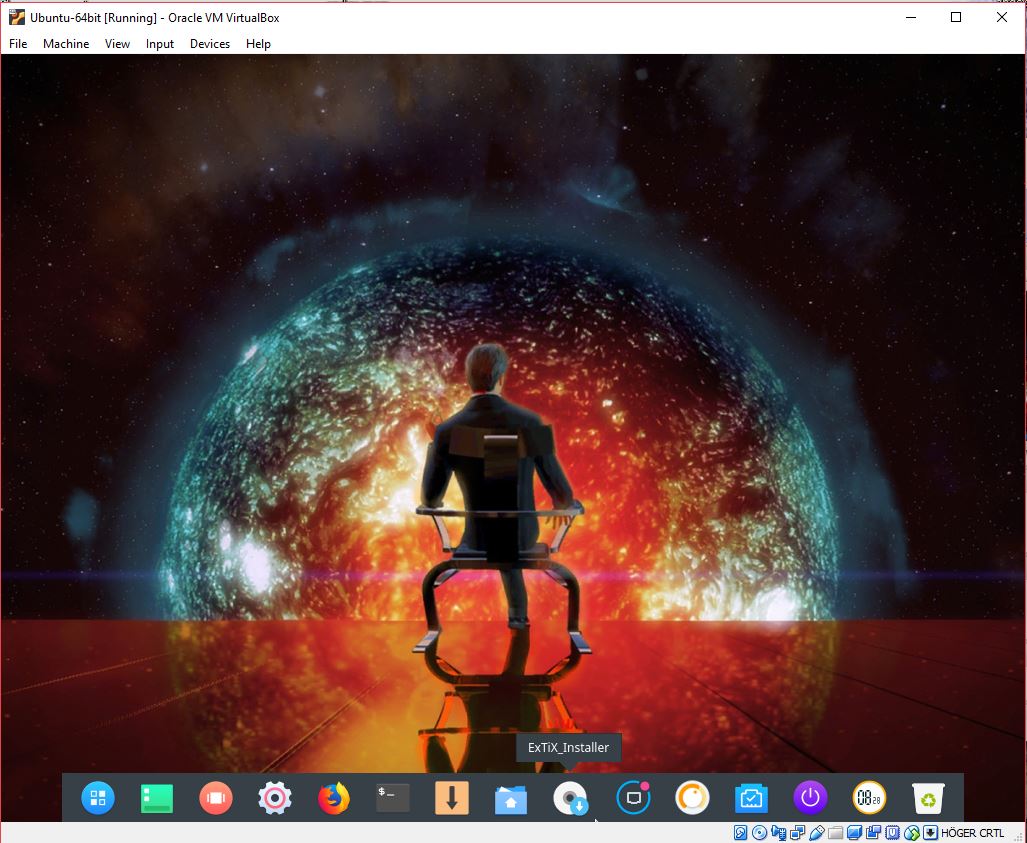Open the File menu

pos(18,44)
